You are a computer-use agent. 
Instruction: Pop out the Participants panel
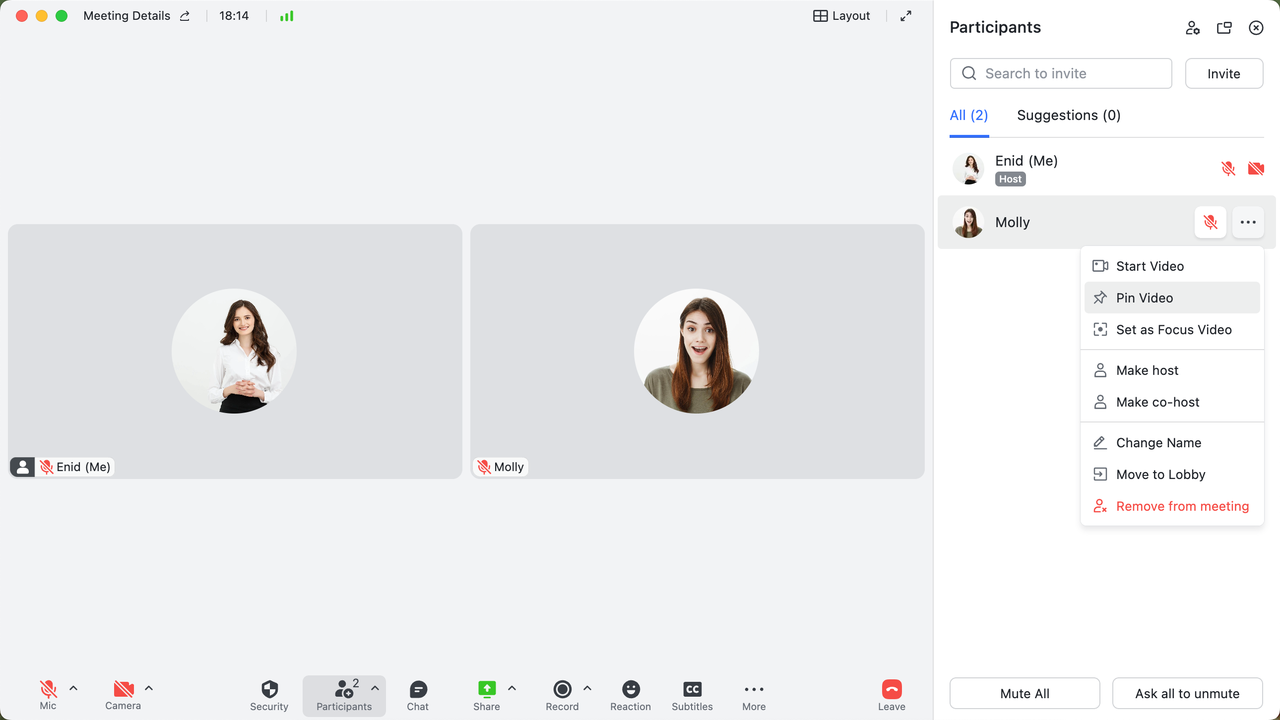point(1224,28)
